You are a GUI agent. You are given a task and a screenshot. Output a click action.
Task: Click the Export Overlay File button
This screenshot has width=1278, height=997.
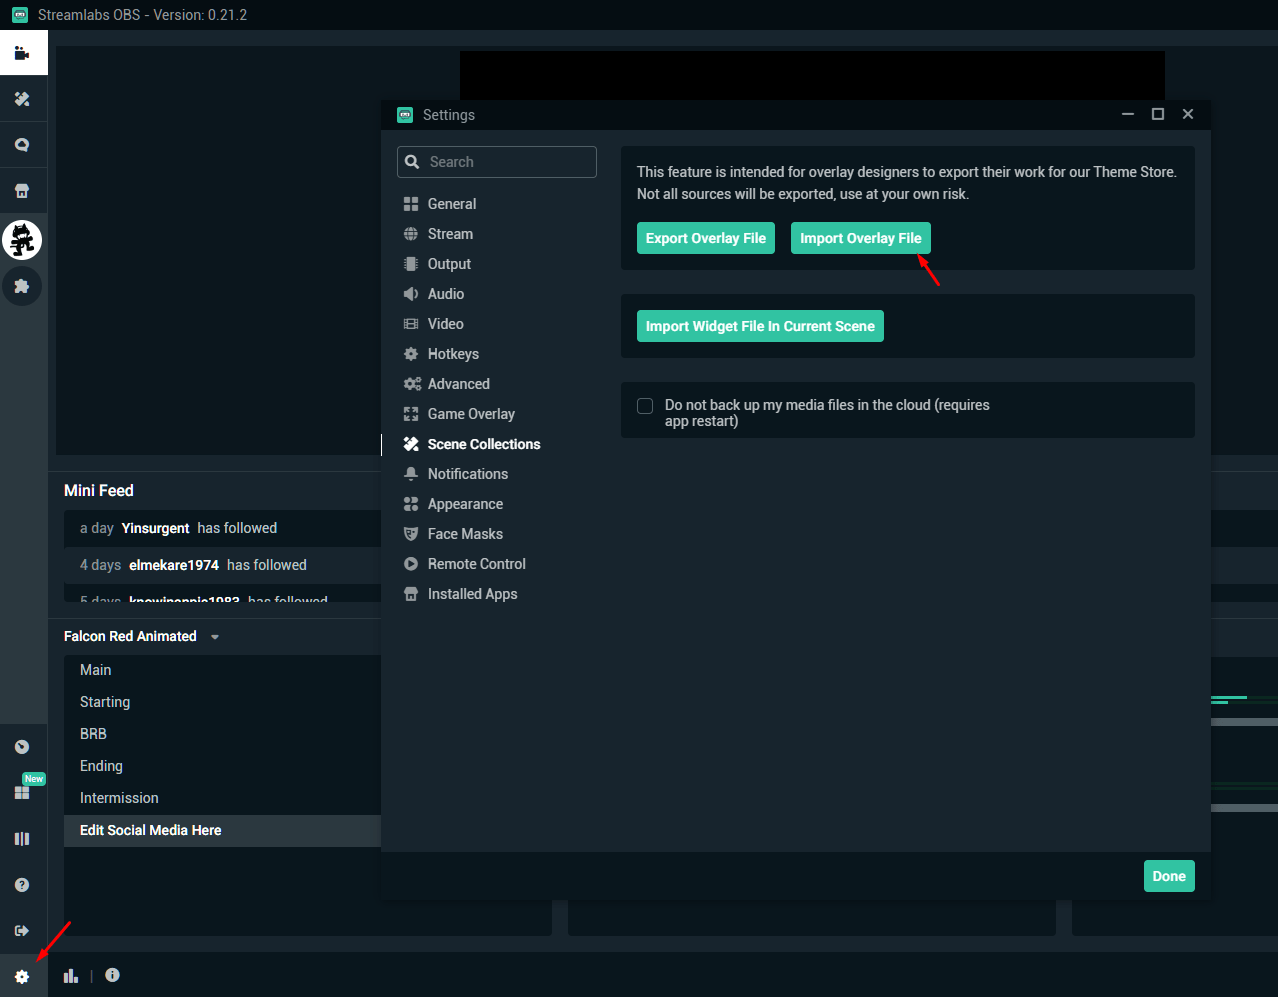(x=706, y=238)
